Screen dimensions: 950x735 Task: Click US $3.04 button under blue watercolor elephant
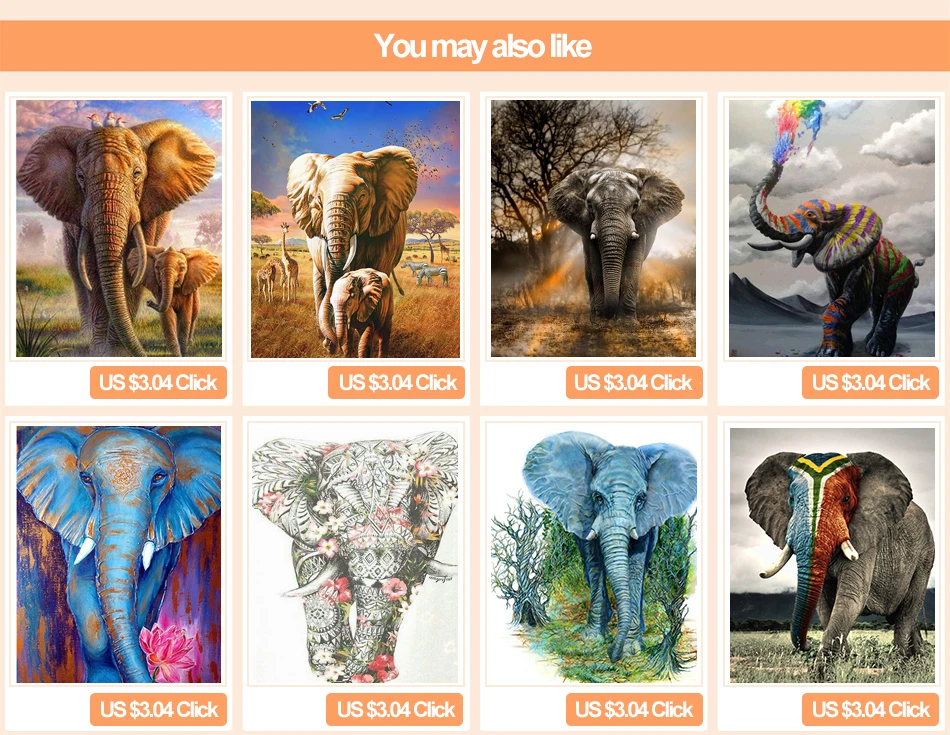634,710
